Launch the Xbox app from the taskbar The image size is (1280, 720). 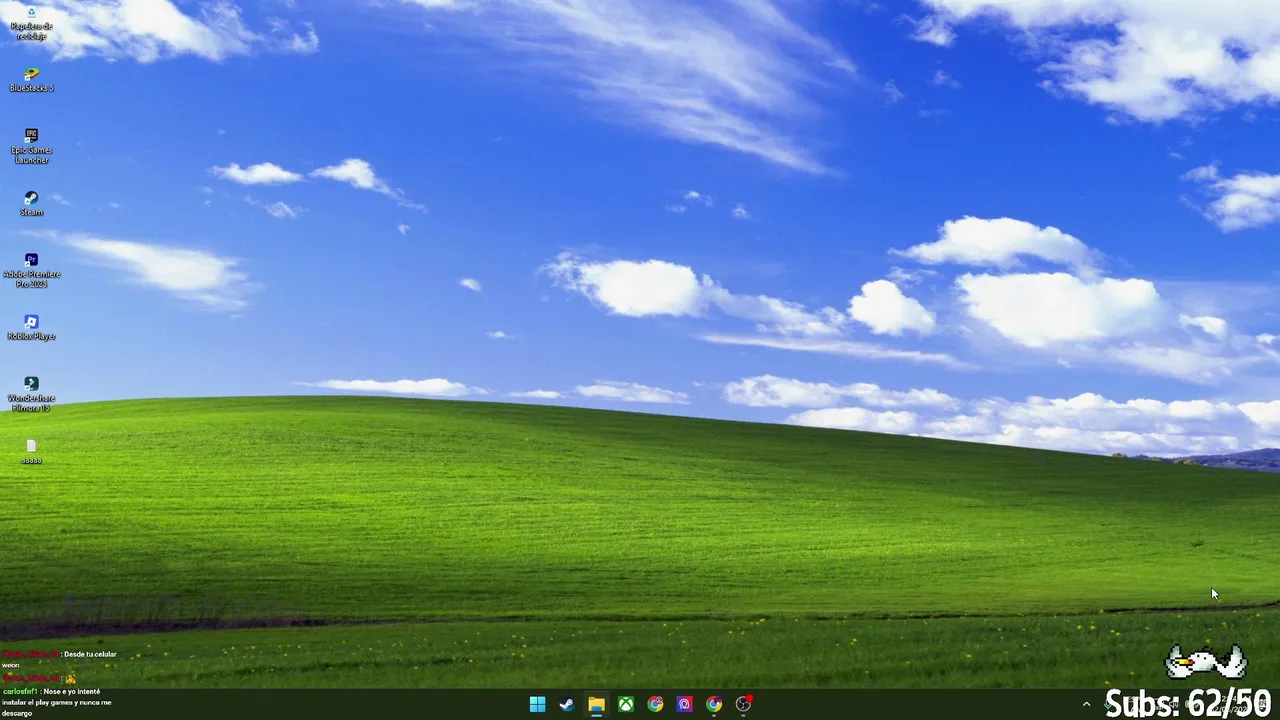click(x=626, y=704)
